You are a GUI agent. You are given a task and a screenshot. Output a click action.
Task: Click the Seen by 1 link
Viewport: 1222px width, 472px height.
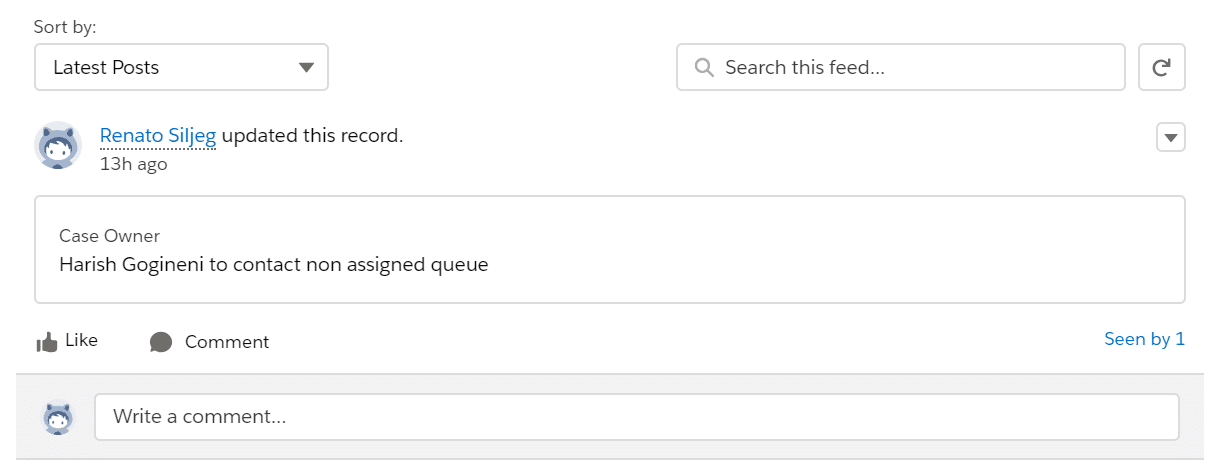[x=1144, y=339]
